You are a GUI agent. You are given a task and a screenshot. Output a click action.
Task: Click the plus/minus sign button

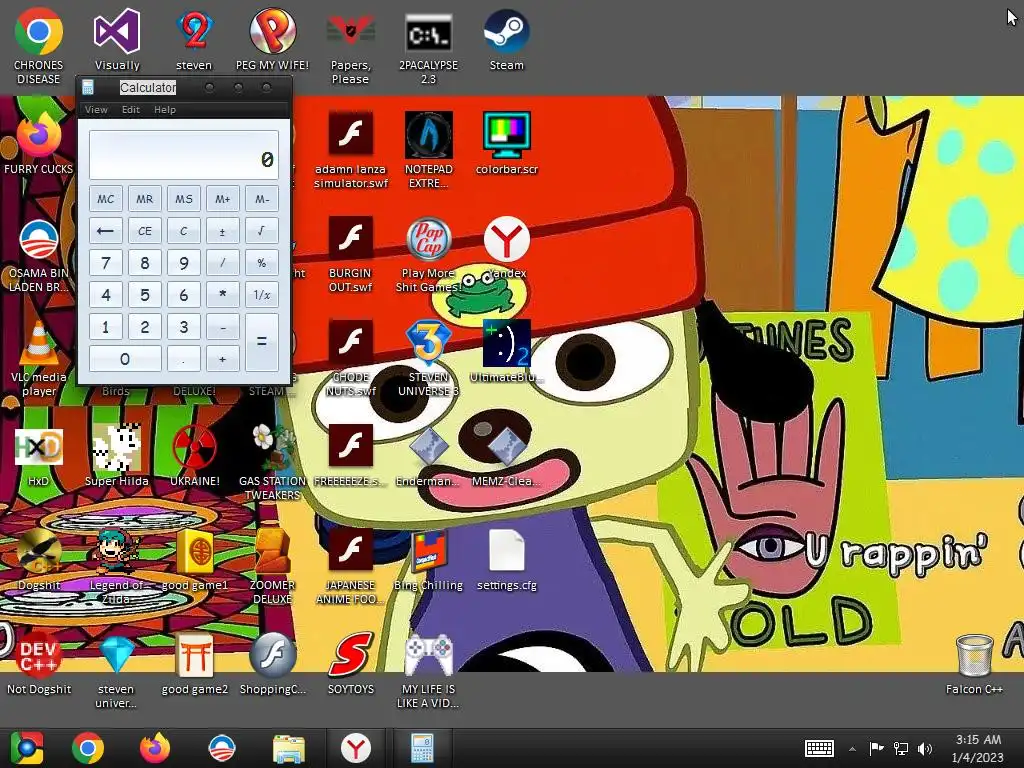click(x=223, y=231)
